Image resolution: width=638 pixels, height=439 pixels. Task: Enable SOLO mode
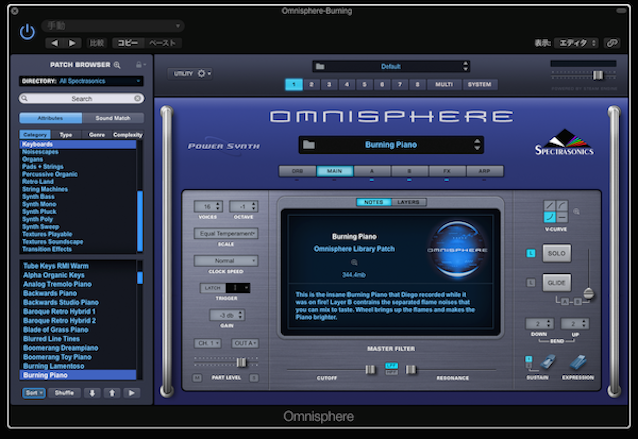pos(556,253)
